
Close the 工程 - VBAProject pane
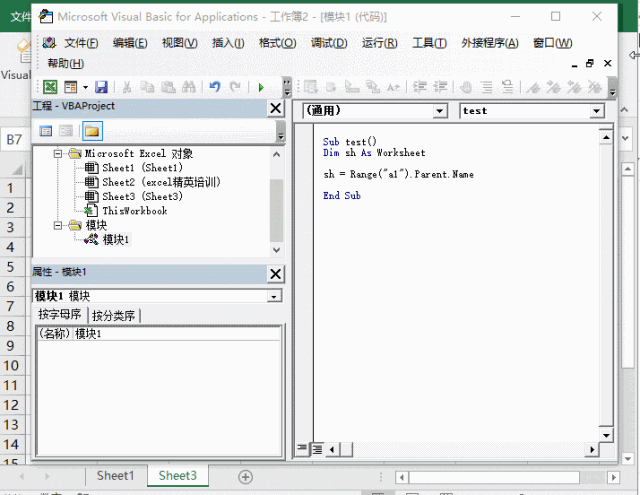tap(276, 109)
